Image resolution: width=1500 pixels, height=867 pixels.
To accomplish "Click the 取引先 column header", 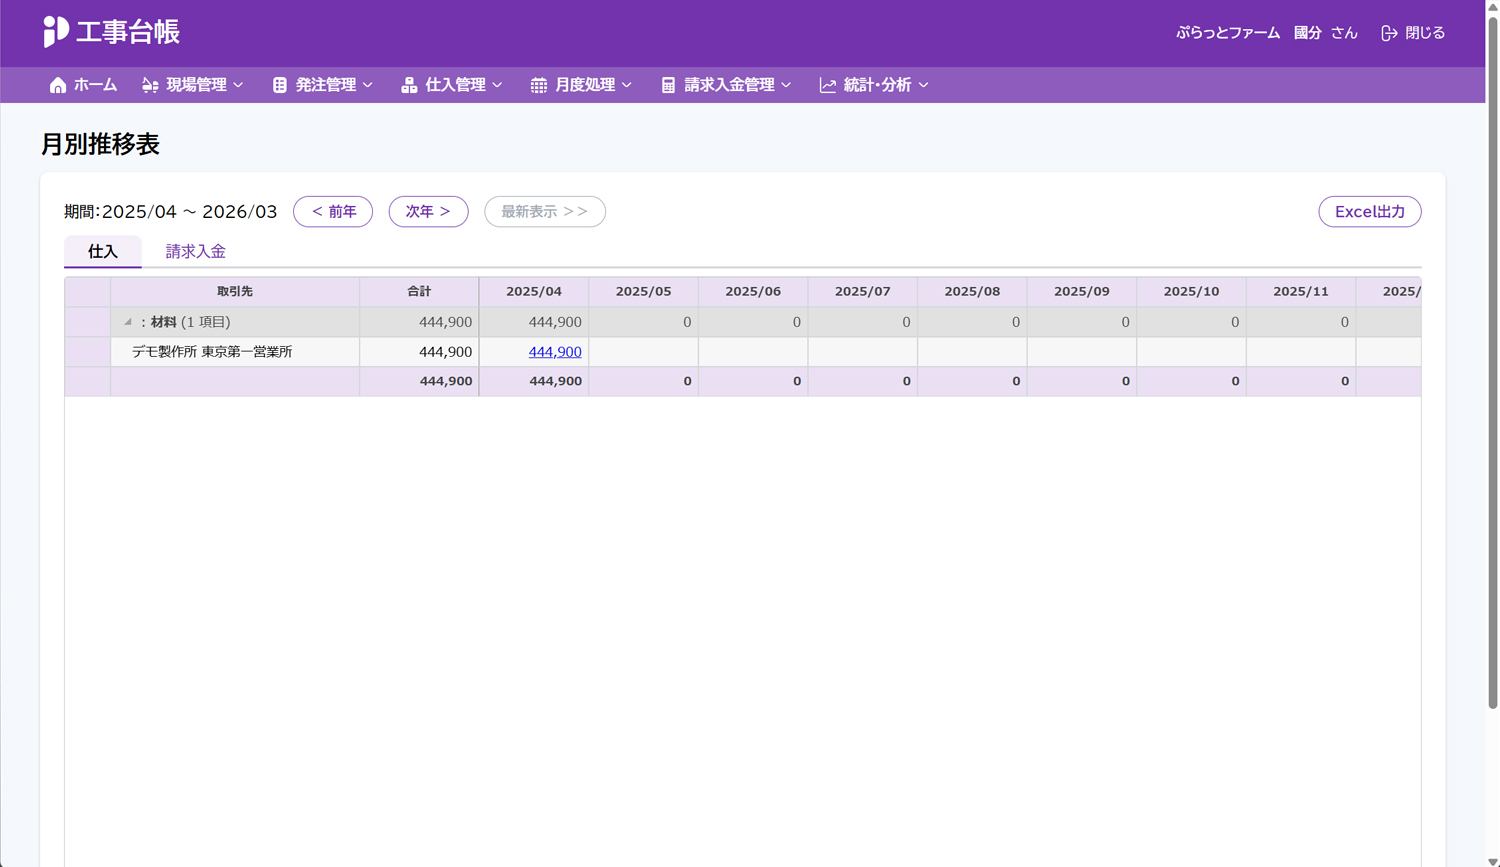I will 235,292.
